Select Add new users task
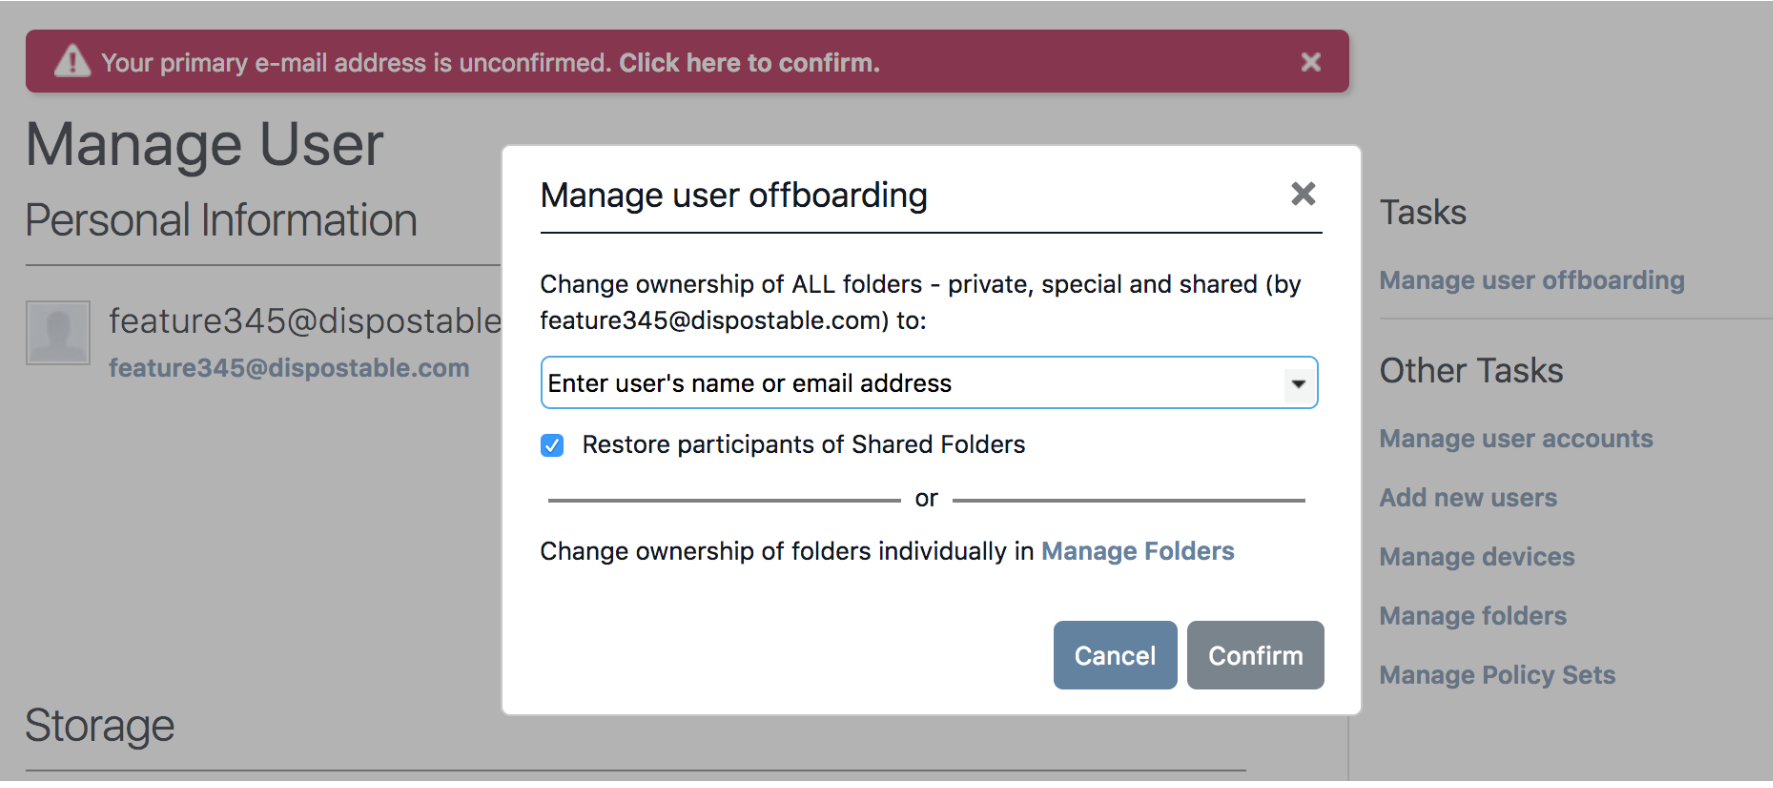 tap(1468, 497)
